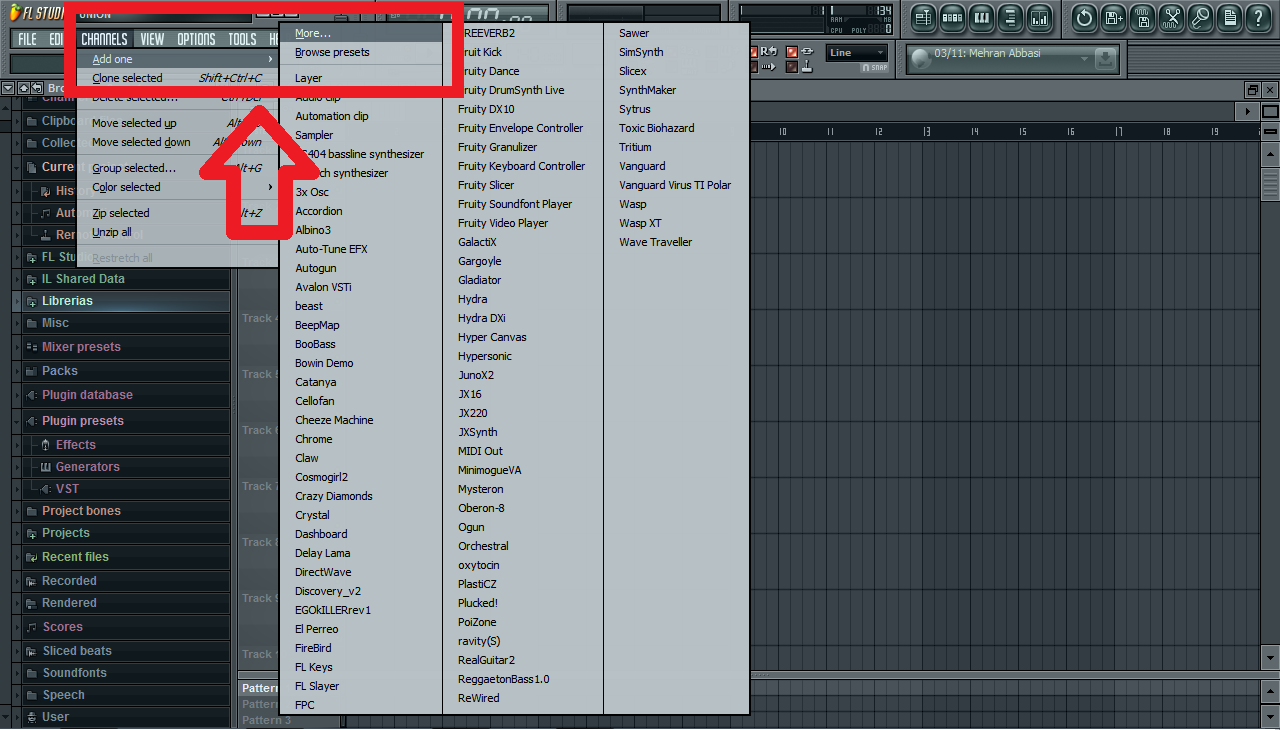Open the Piano Roll toolbar icon
1280x730 pixels.
[x=981, y=17]
